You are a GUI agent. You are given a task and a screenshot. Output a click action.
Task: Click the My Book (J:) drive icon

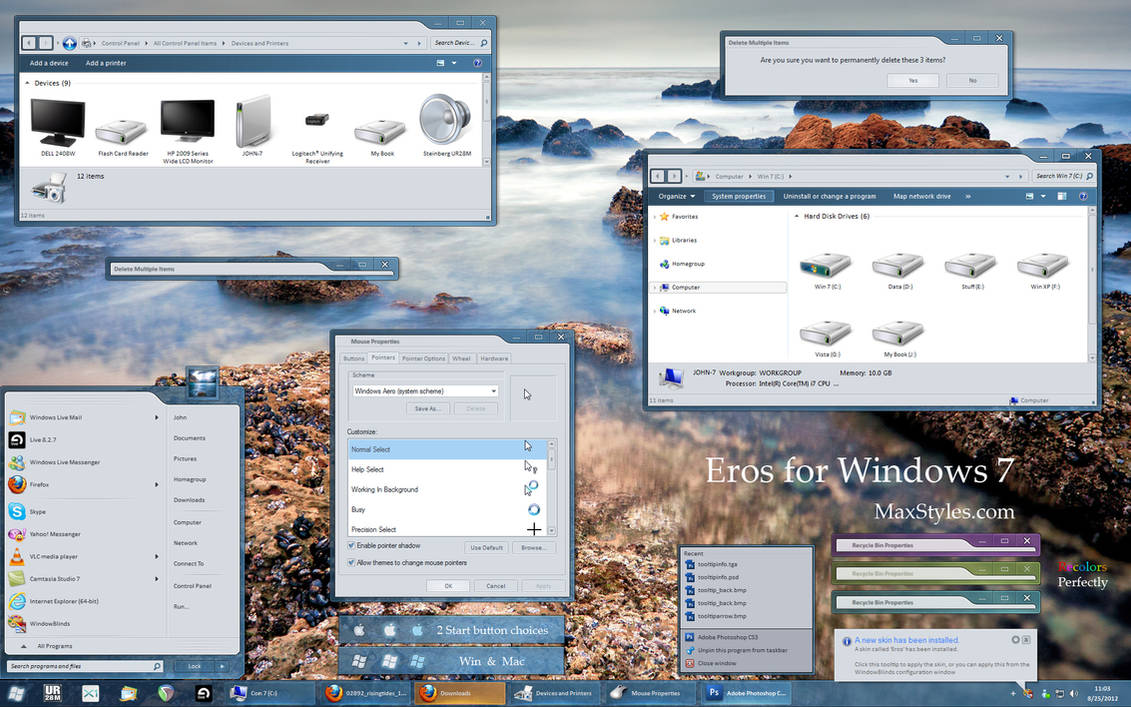(x=898, y=333)
